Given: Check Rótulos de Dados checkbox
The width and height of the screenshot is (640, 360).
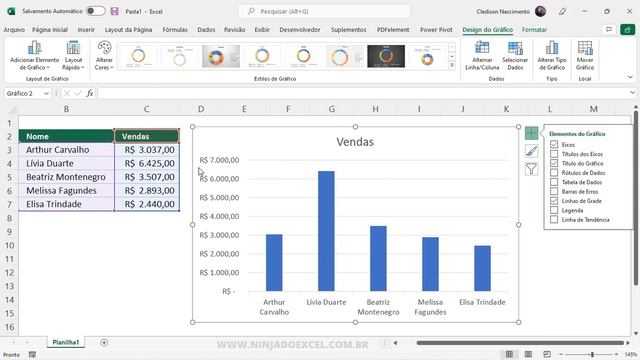Looking at the screenshot, I should (554, 173).
